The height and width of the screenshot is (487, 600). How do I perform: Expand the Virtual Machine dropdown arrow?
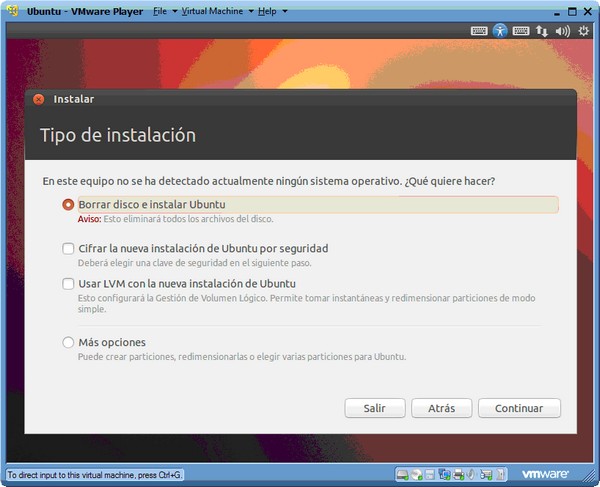[x=251, y=11]
